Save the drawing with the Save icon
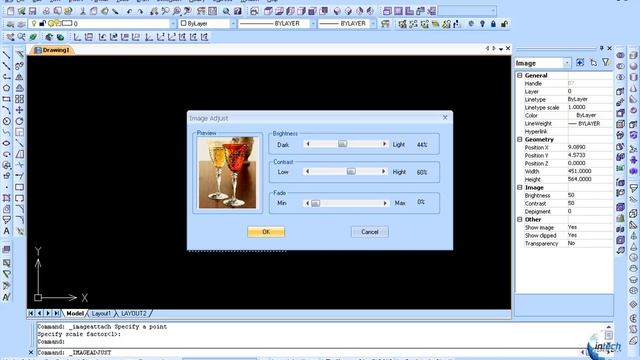This screenshot has height=360, width=640. point(32,11)
